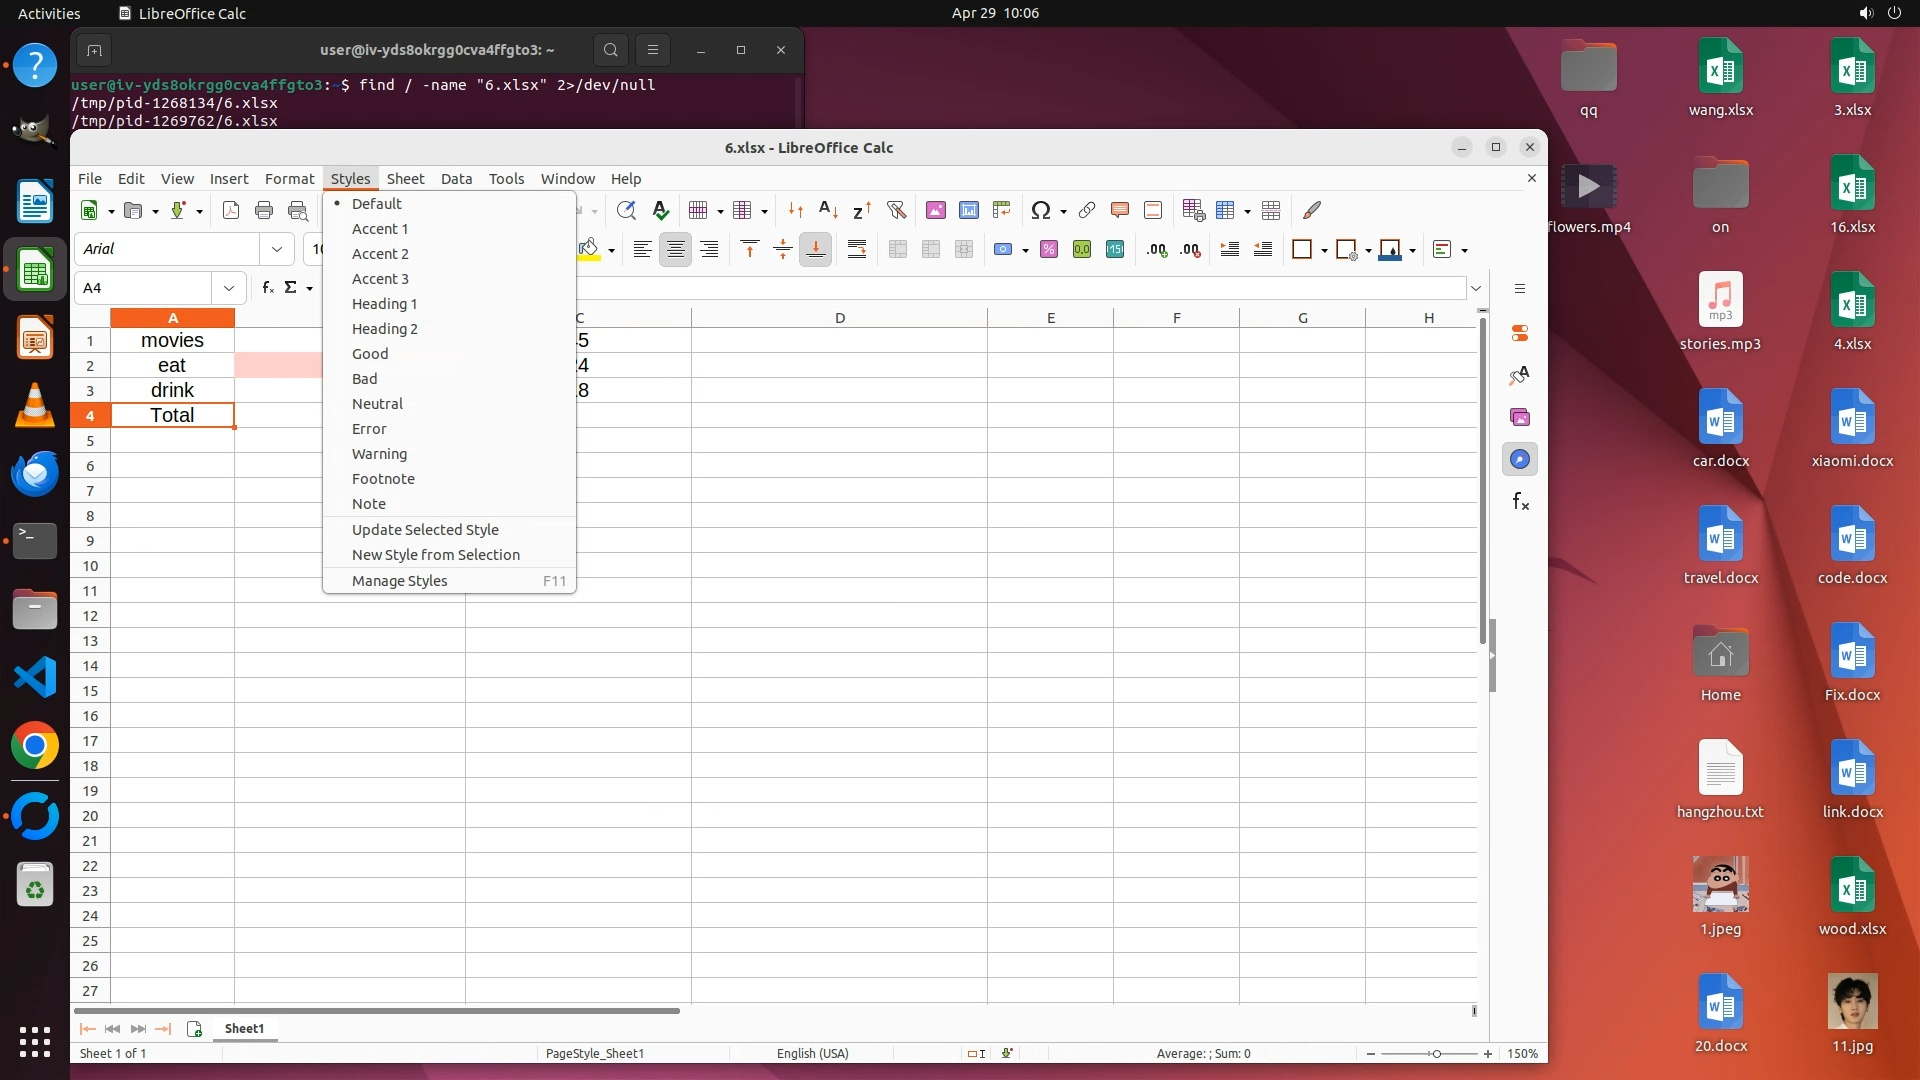1920x1080 pixels.
Task: Click the zoom slider handle in the status bar
Action: pos(1436,1054)
